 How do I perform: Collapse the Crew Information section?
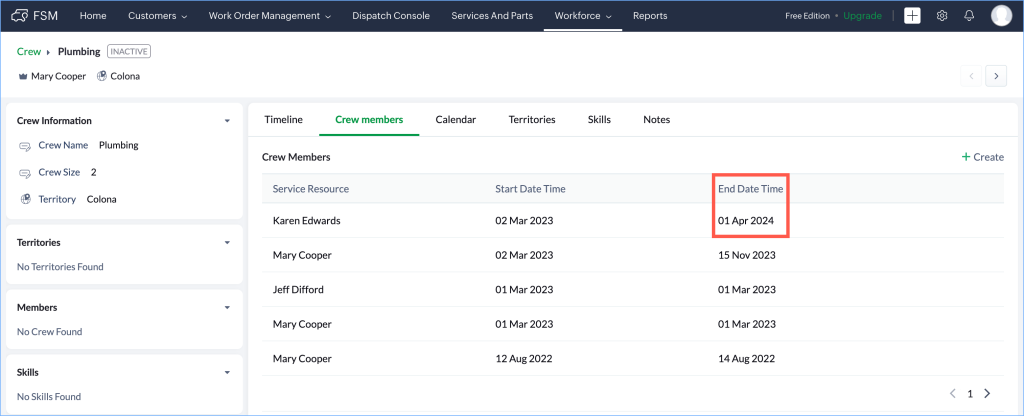227,121
